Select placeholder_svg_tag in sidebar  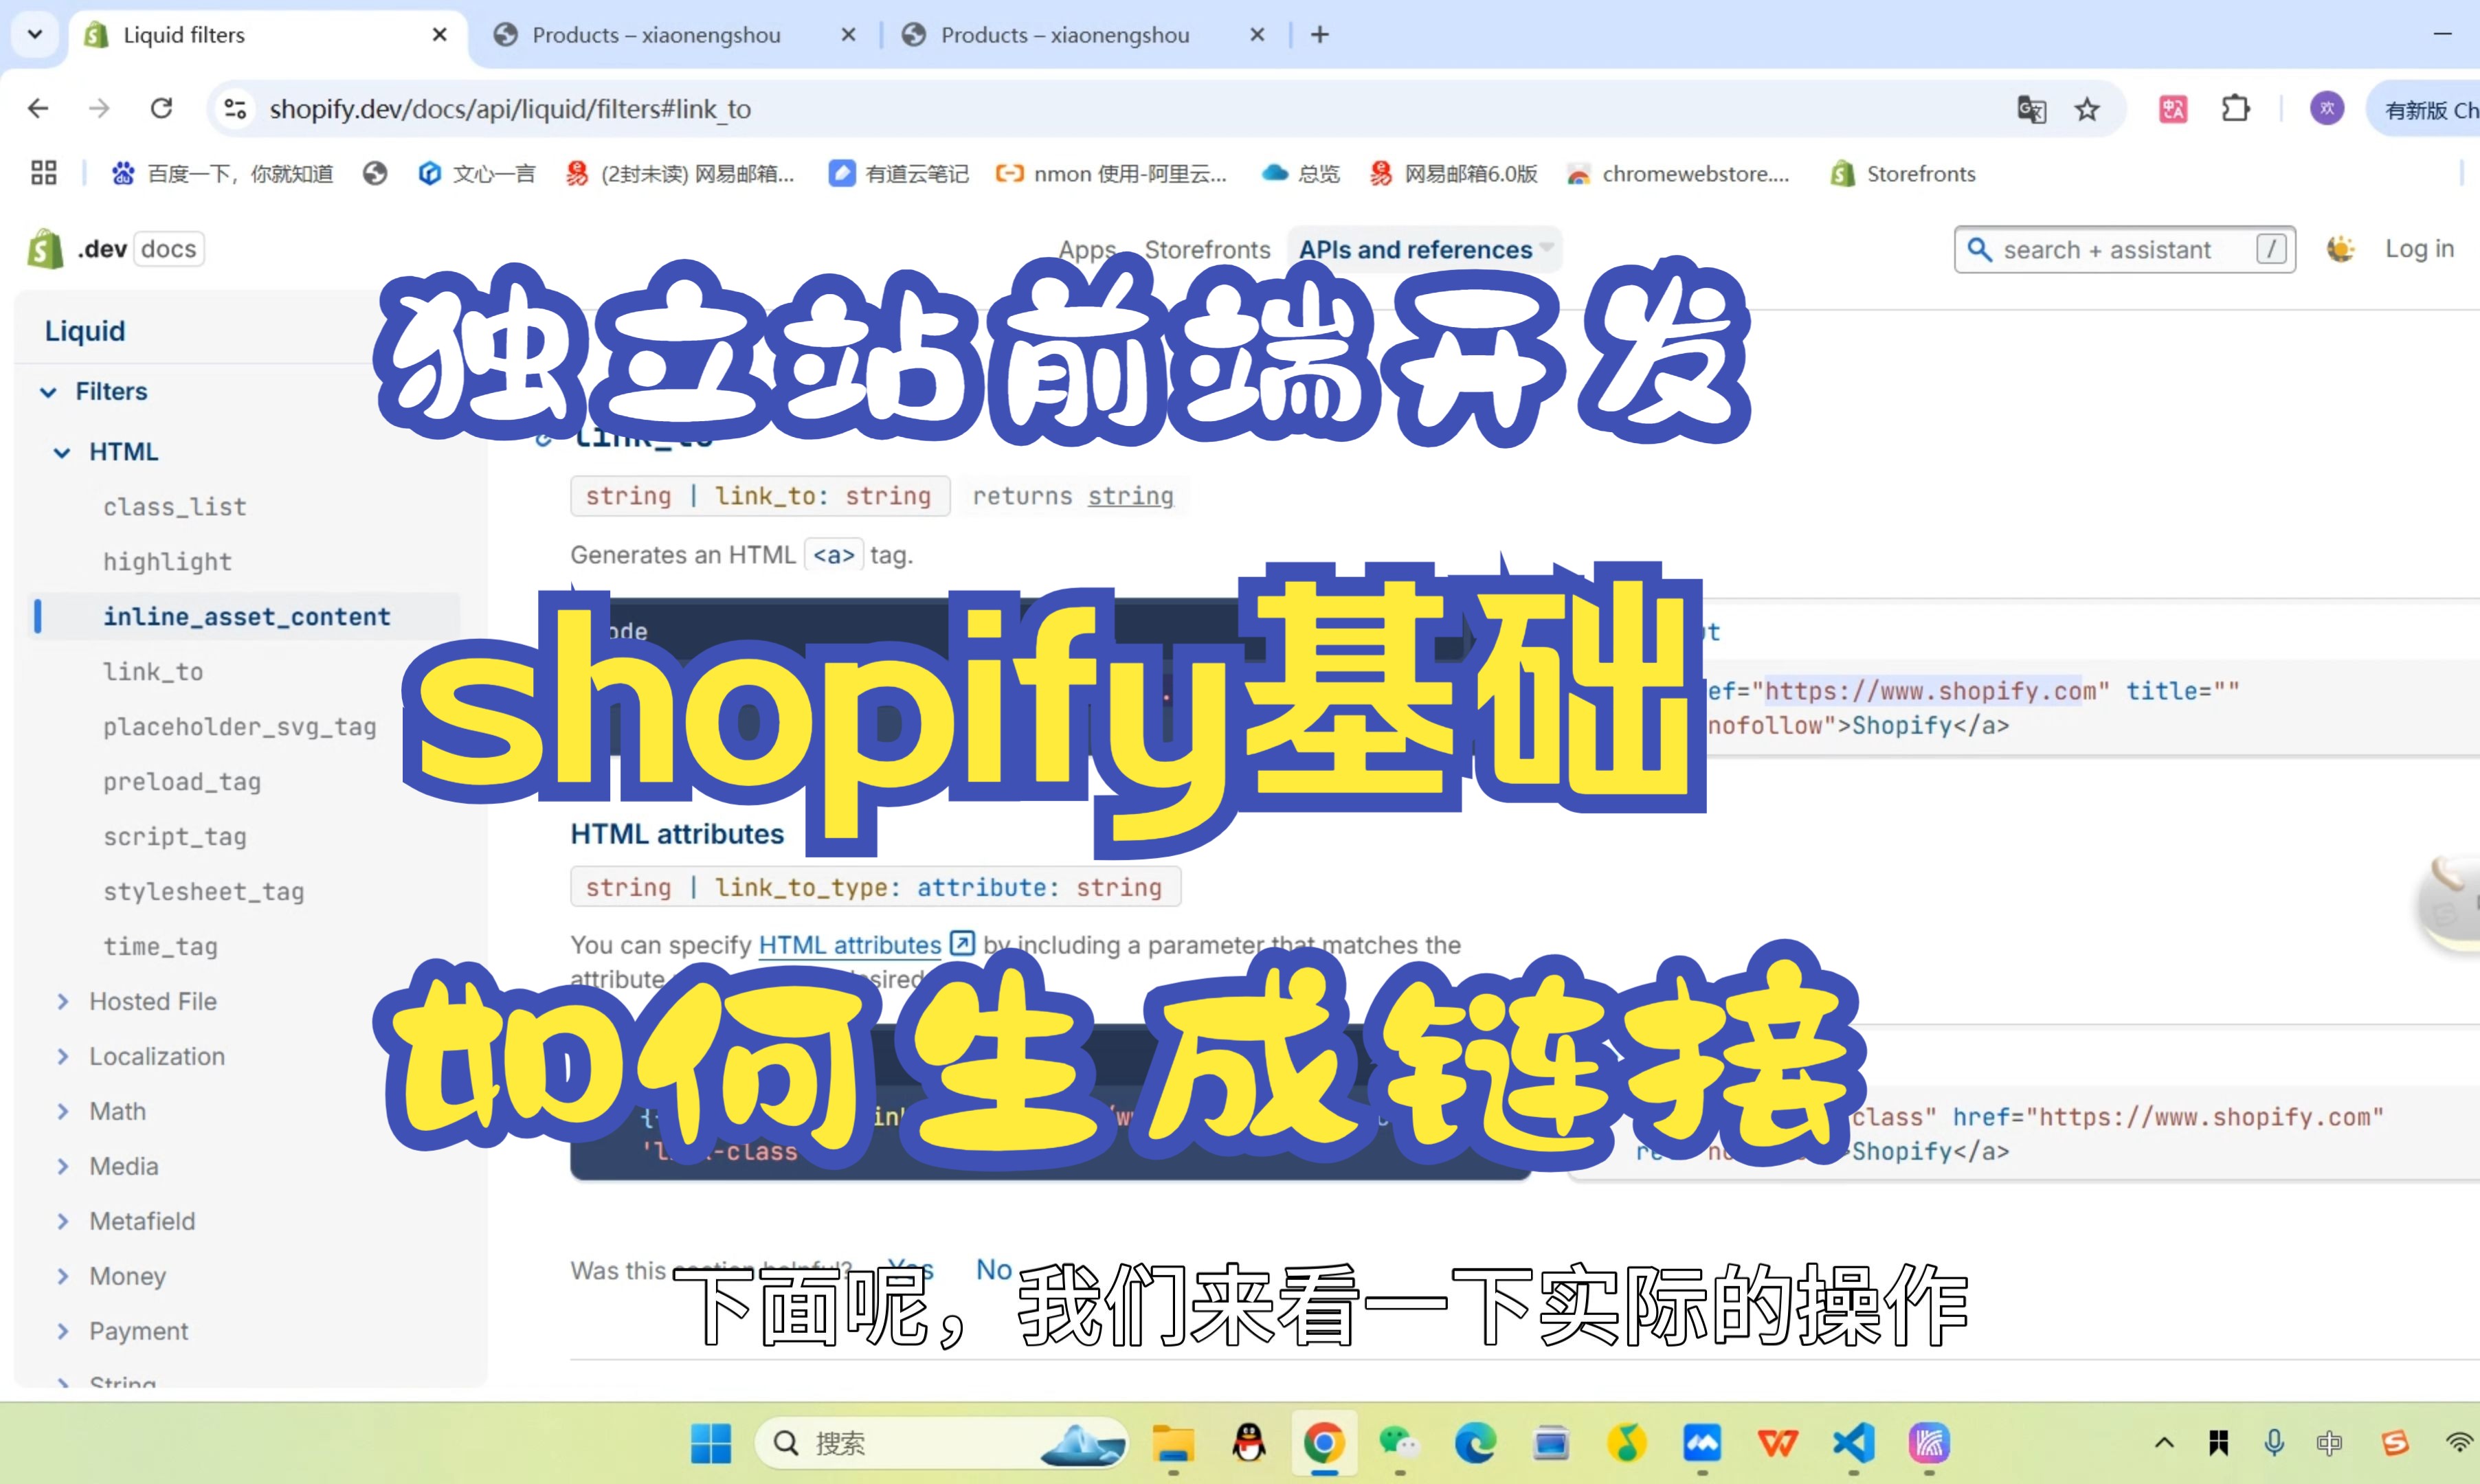click(239, 727)
